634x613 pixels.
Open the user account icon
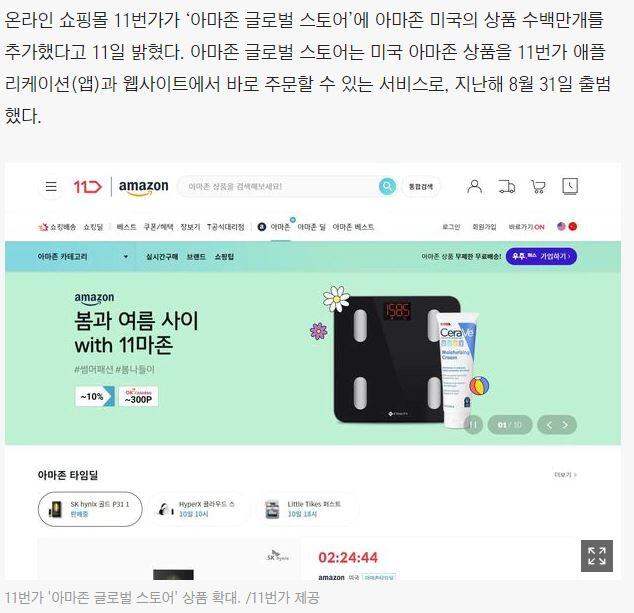474,186
